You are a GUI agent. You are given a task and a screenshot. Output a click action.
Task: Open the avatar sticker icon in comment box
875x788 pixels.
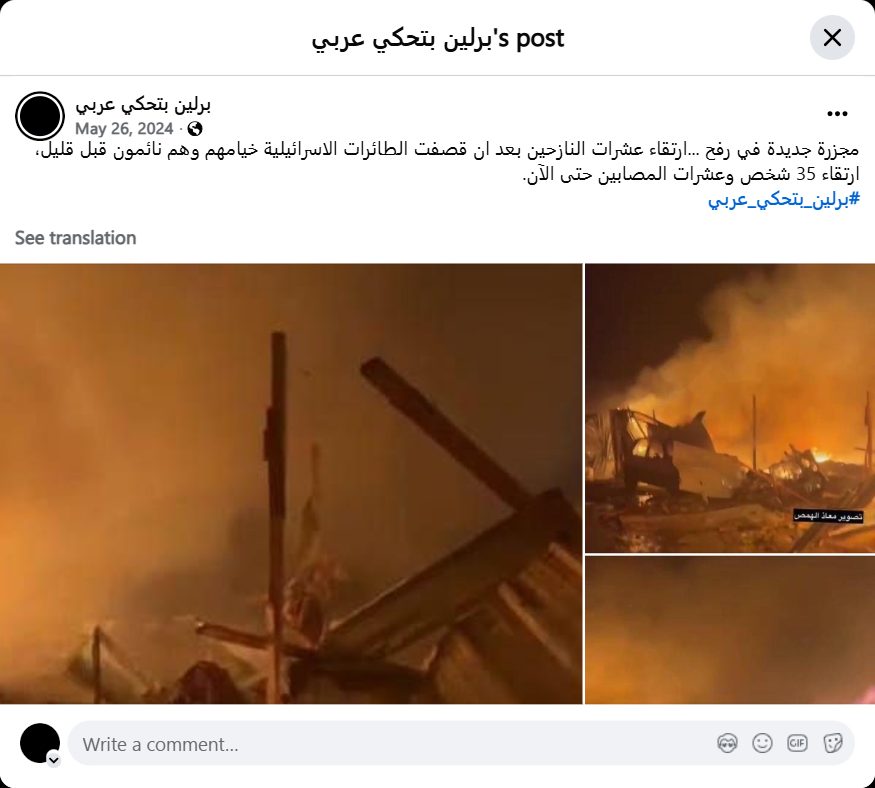pos(727,743)
